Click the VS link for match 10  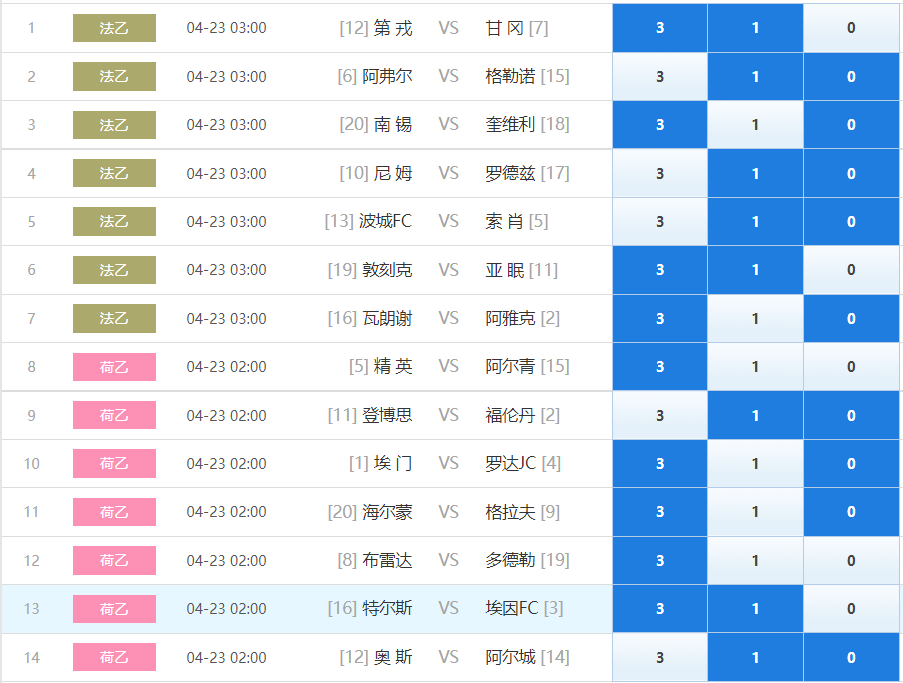coord(448,464)
